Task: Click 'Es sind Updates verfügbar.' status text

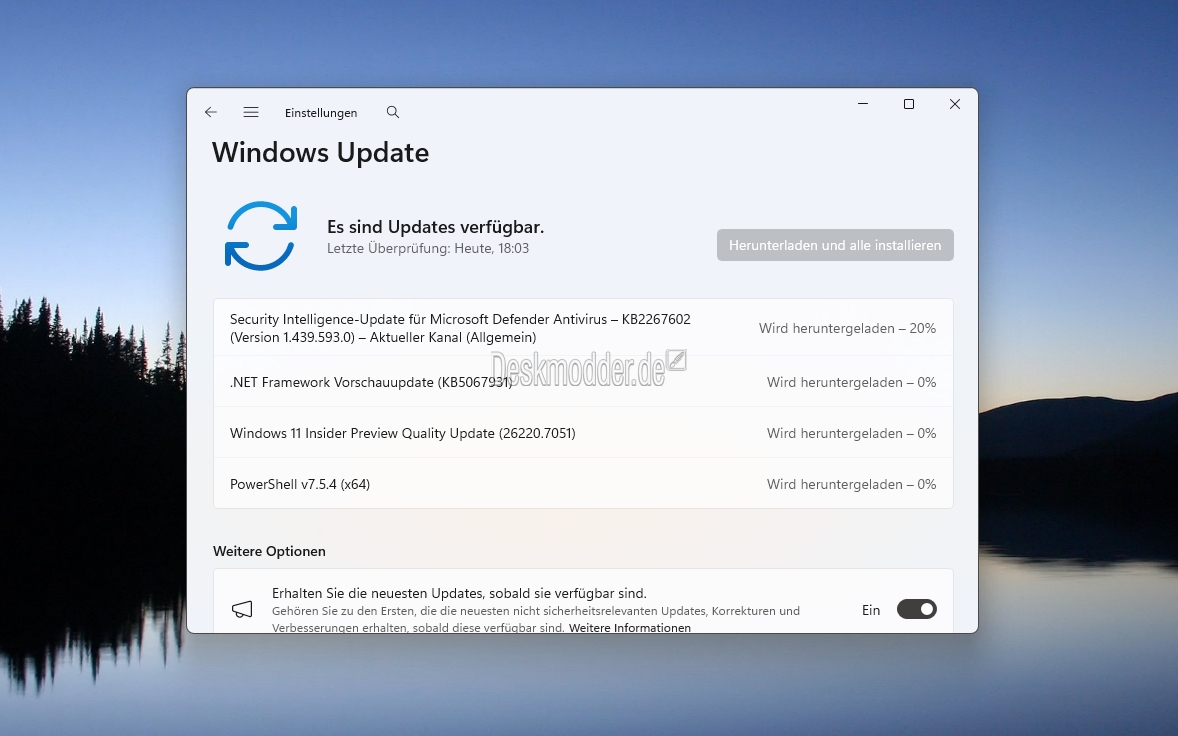Action: point(435,227)
